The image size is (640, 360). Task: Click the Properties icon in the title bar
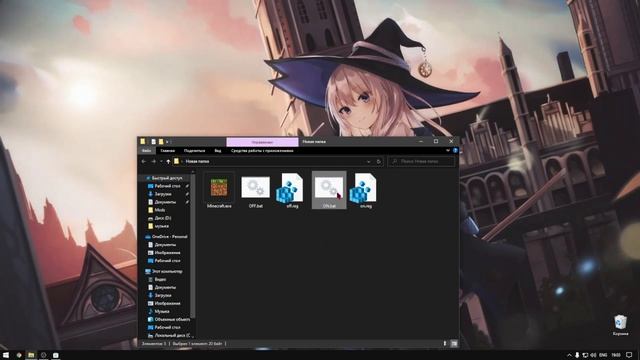click(x=153, y=142)
